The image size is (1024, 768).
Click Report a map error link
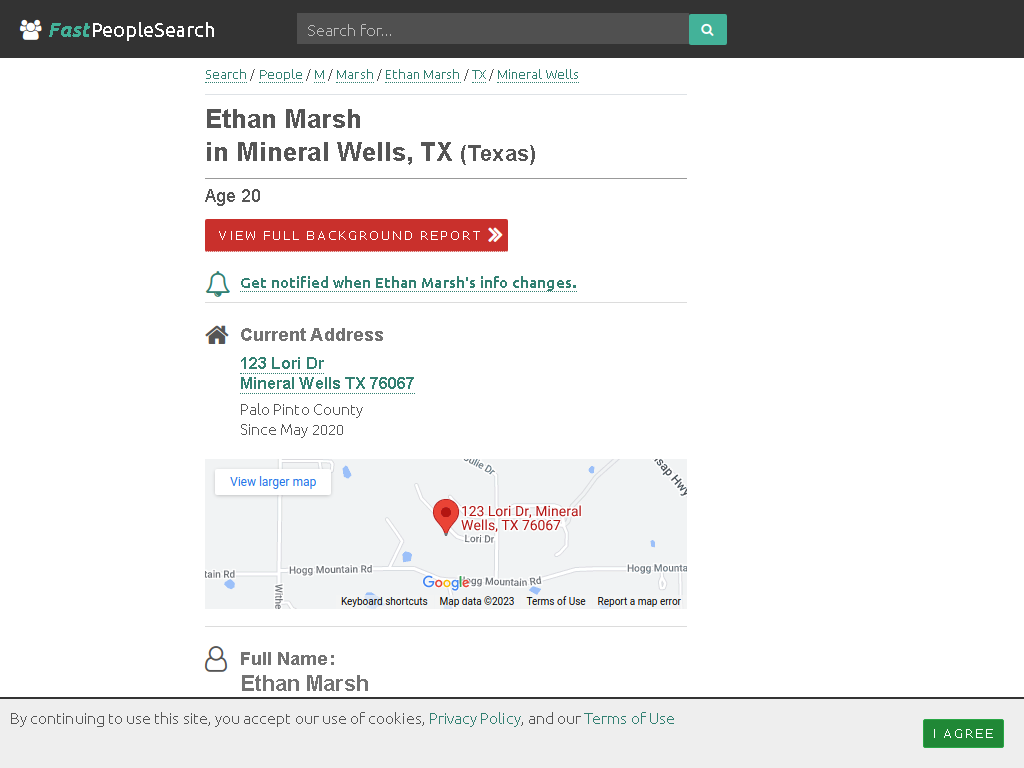[639, 601]
